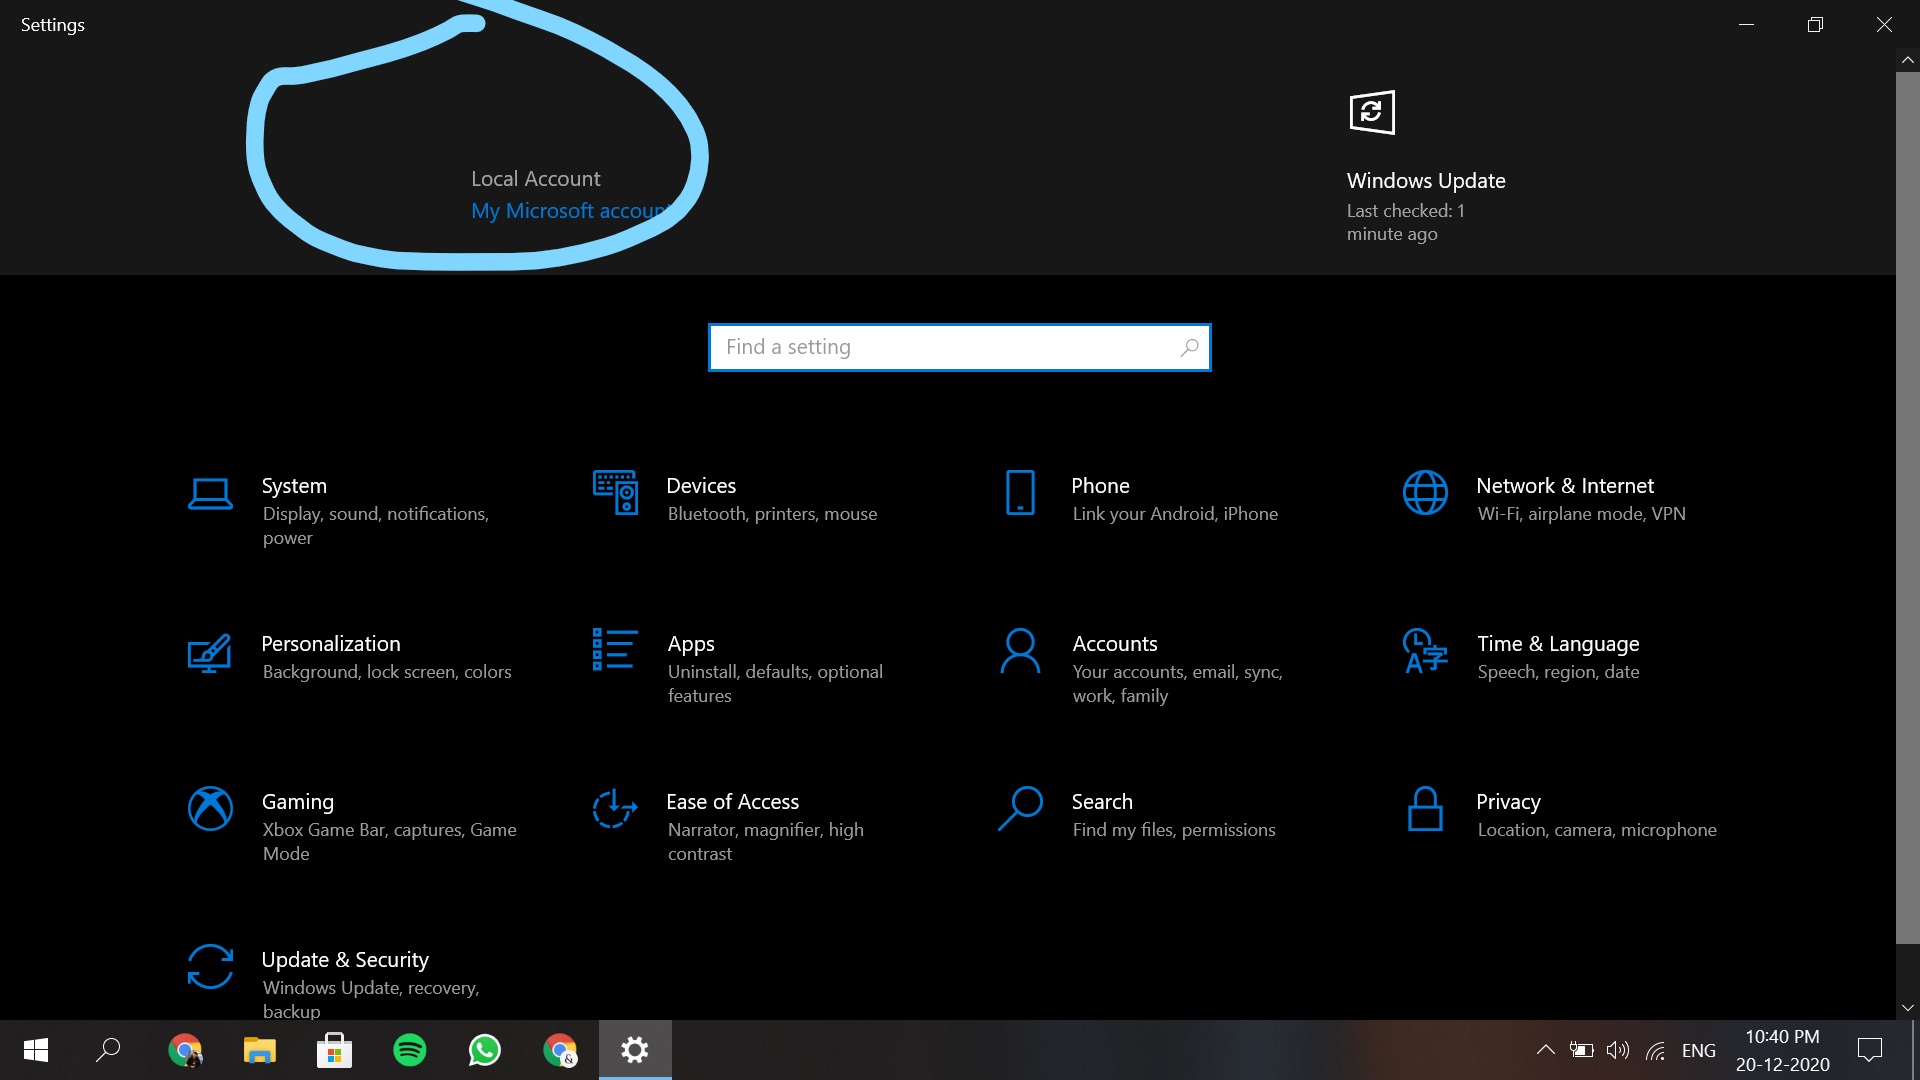Open Update & Security settings title
This screenshot has height=1080, width=1920.
coord(345,960)
